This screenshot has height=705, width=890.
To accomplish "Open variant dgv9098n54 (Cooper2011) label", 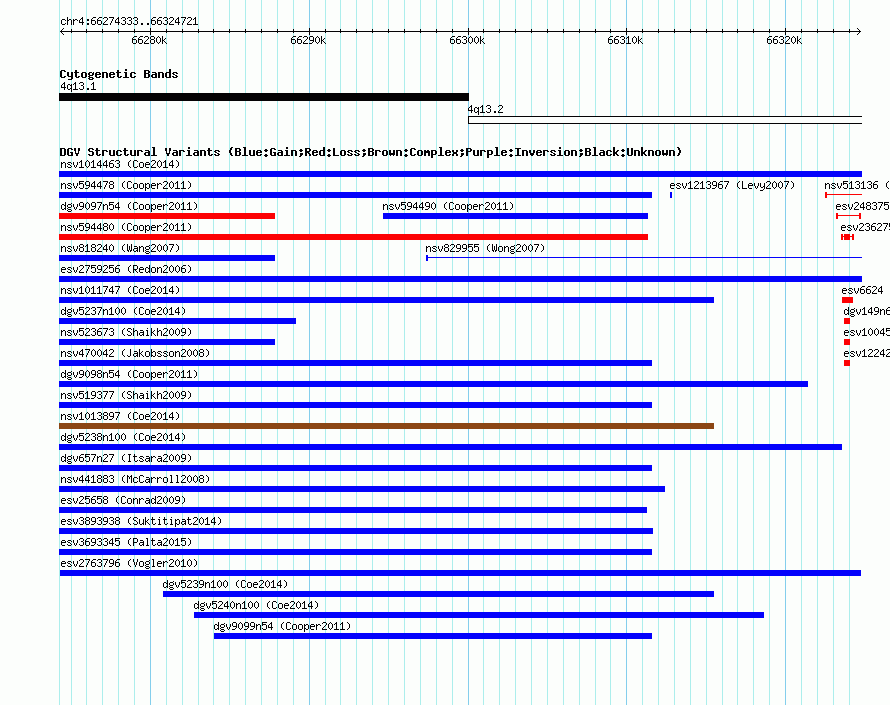I will [129, 374].
